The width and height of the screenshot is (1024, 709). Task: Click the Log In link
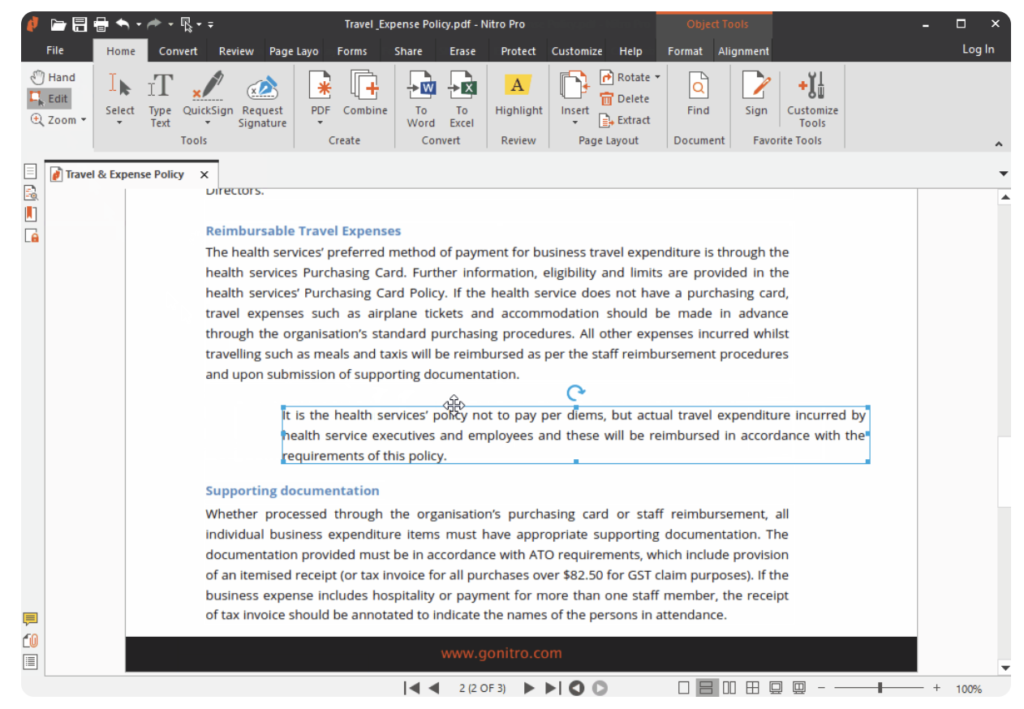coord(978,49)
